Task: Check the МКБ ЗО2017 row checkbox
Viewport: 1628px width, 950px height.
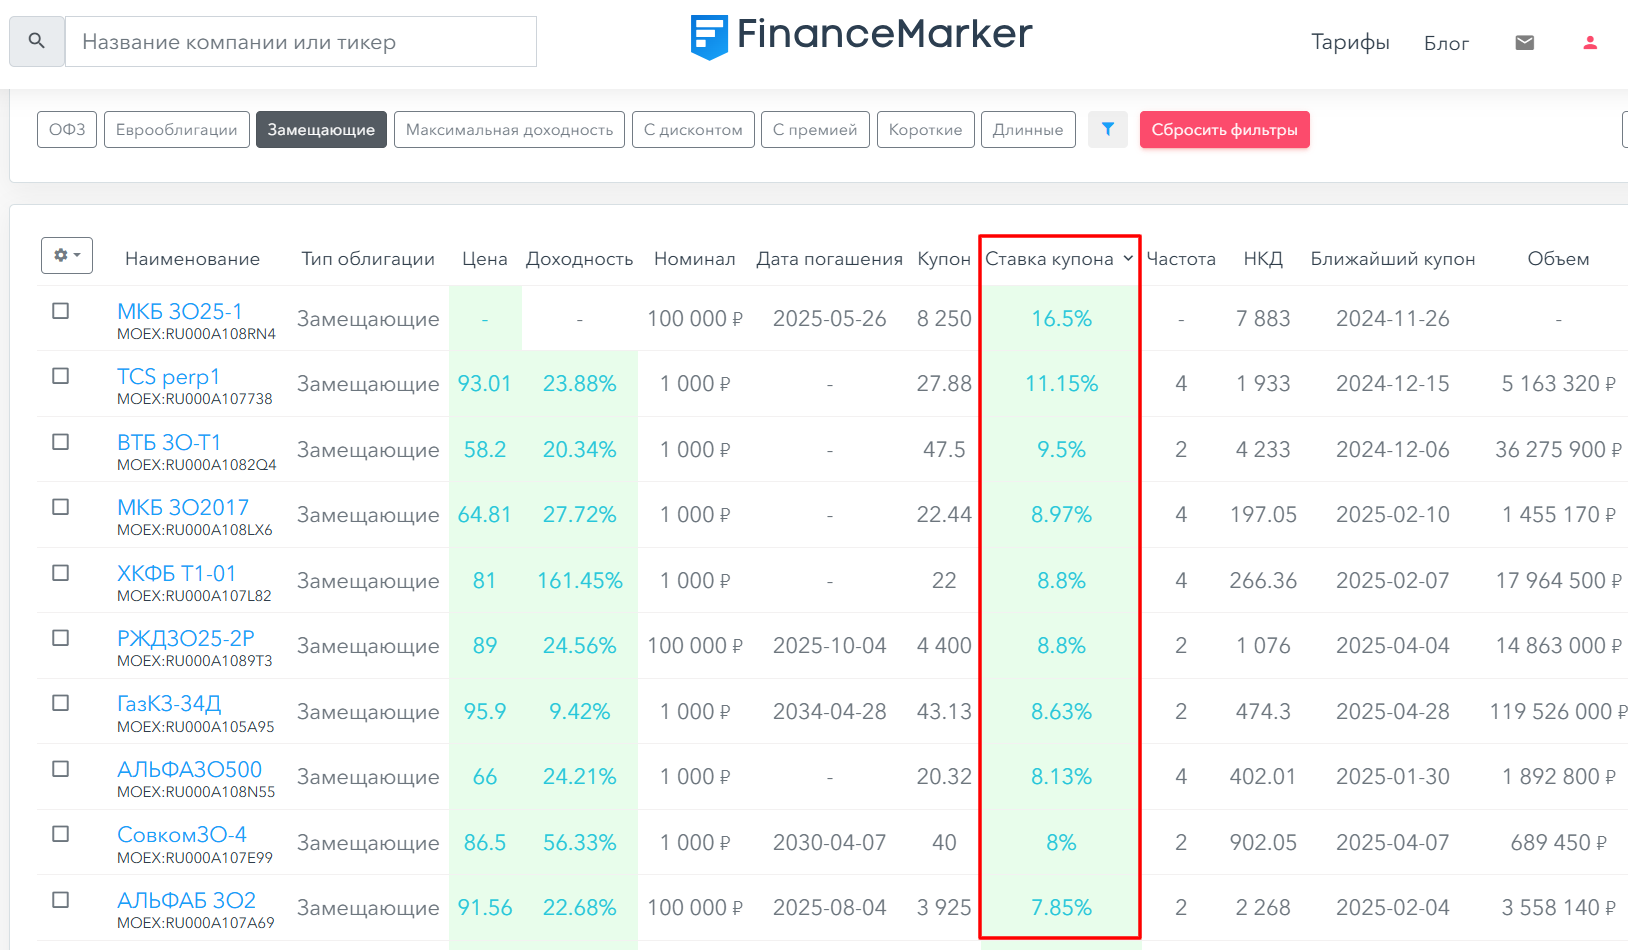Action: tap(61, 507)
